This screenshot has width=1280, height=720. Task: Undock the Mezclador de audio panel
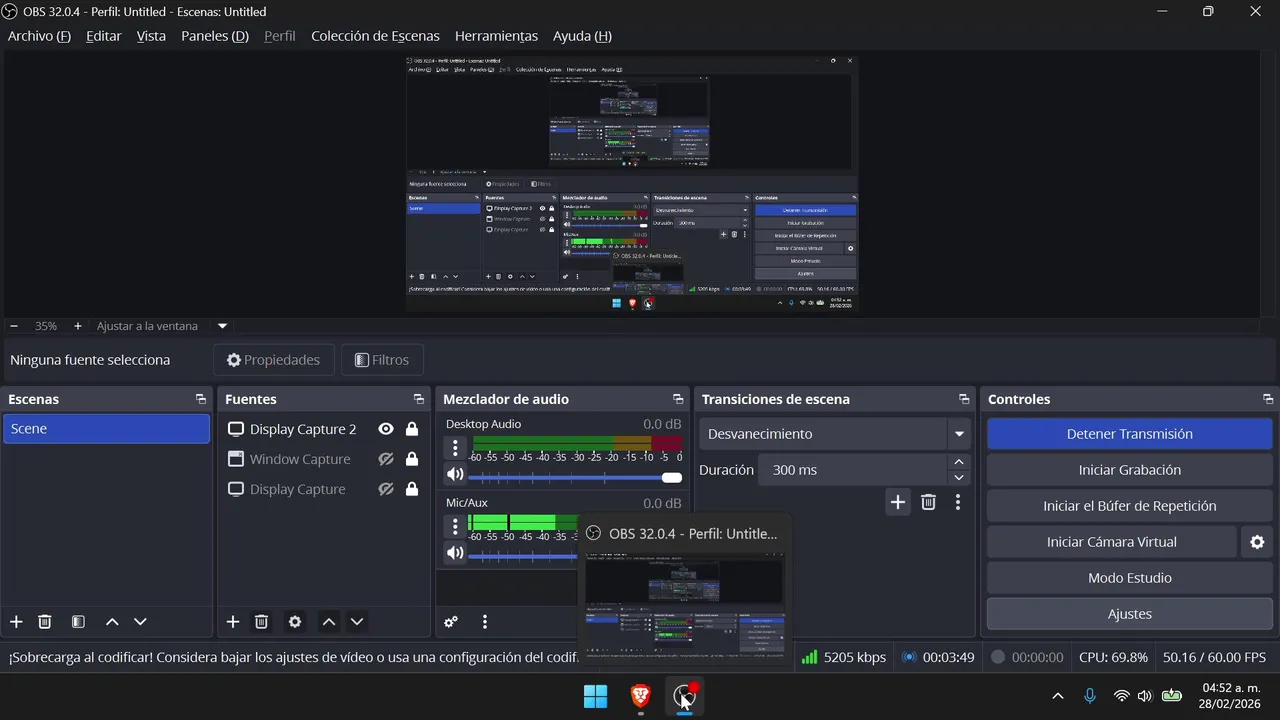coord(678,399)
